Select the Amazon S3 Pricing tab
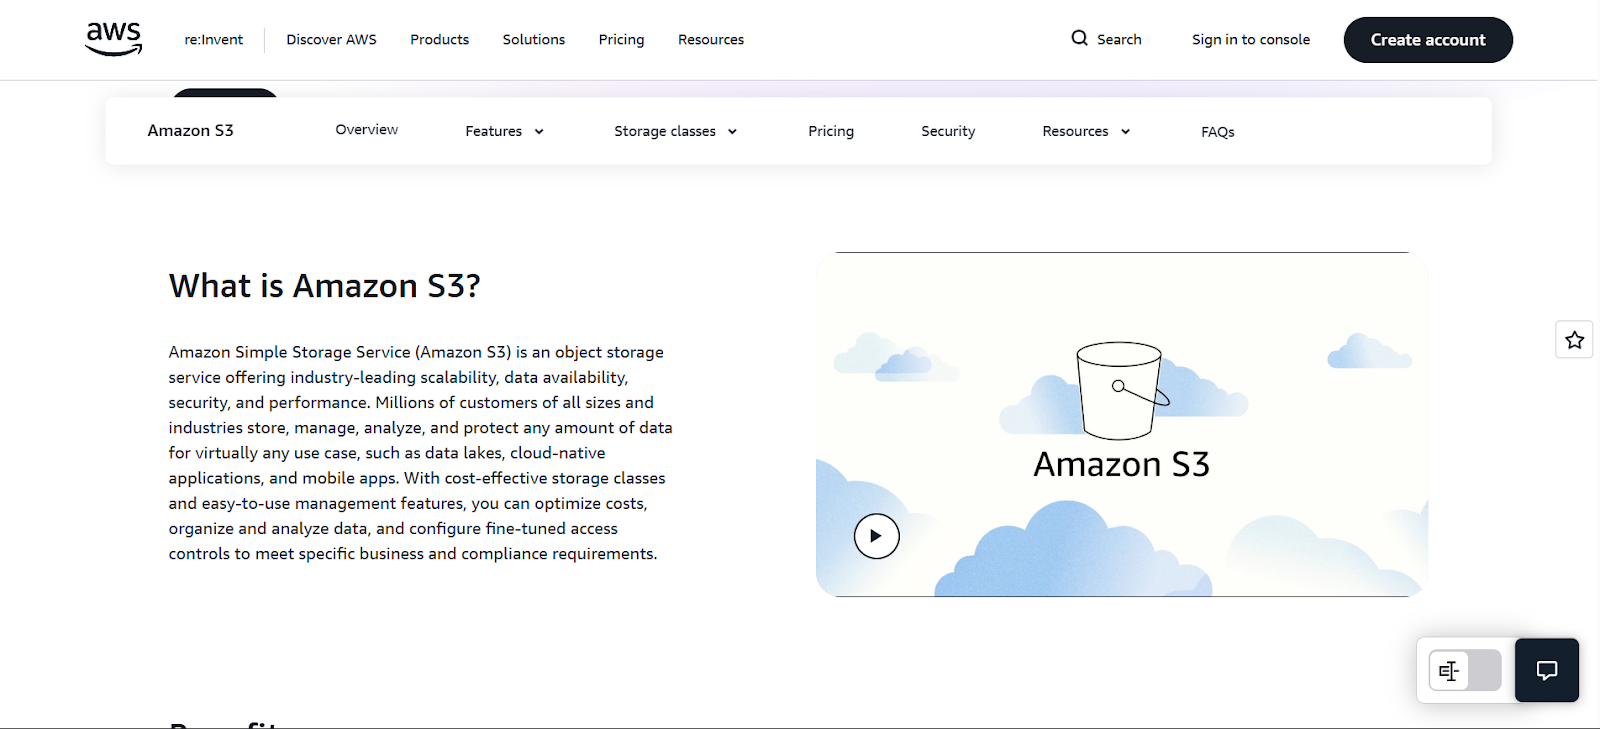This screenshot has width=1600, height=729. (x=831, y=131)
